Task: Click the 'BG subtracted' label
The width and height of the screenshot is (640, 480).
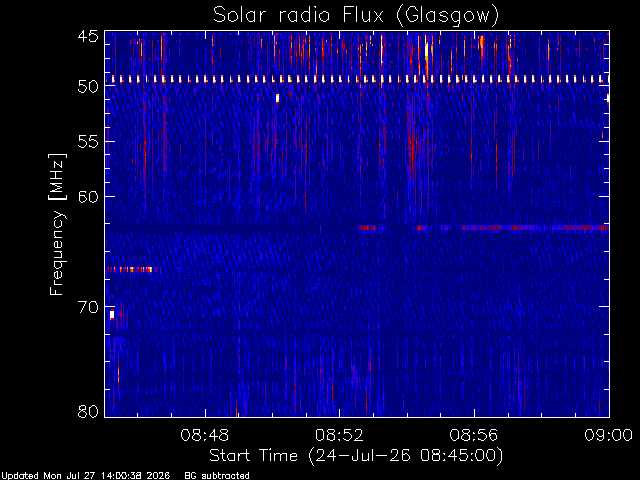Action: point(217,476)
